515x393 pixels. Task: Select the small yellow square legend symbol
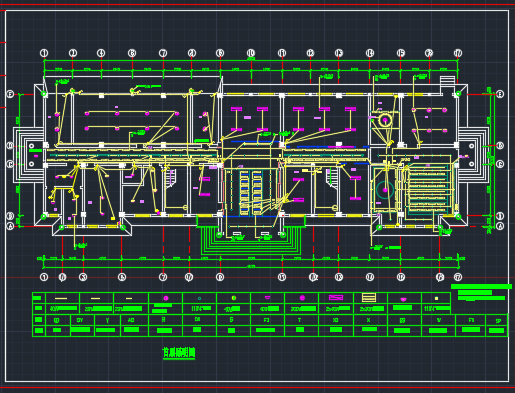pos(436,298)
